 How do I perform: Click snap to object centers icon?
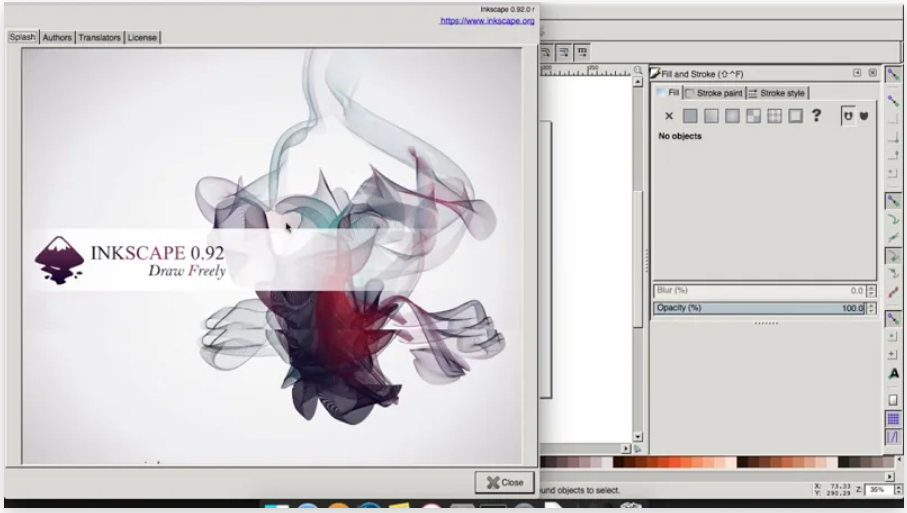[893, 336]
